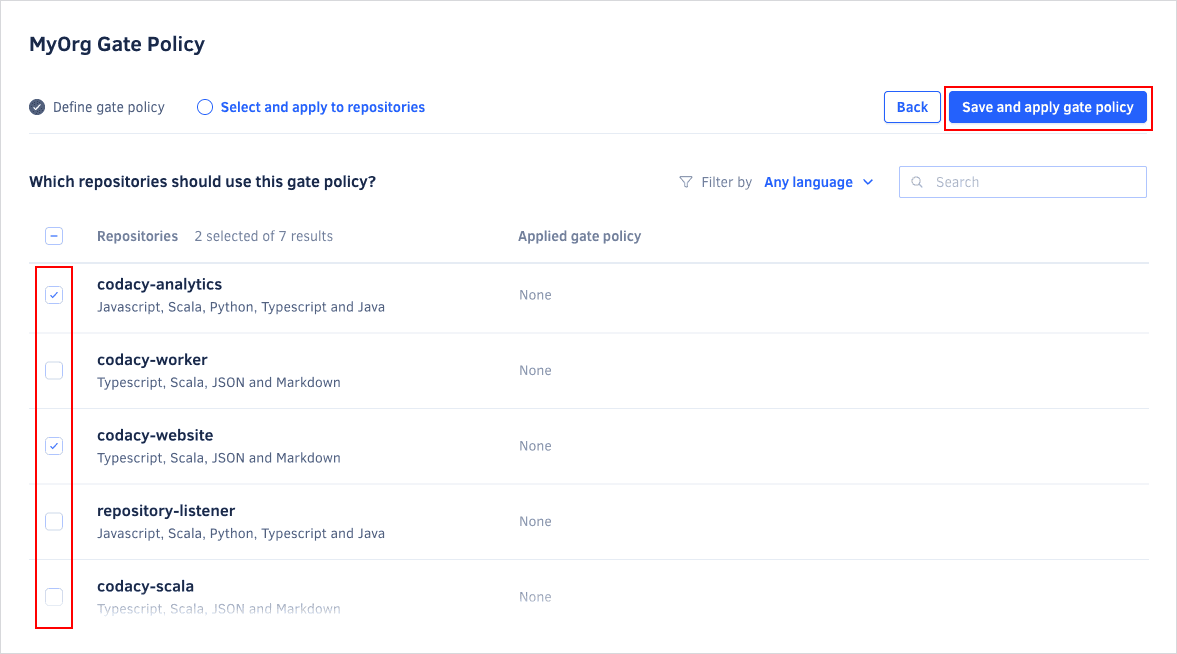Deselect the codacy-website checkbox
Image resolution: width=1177 pixels, height=654 pixels.
[54, 445]
